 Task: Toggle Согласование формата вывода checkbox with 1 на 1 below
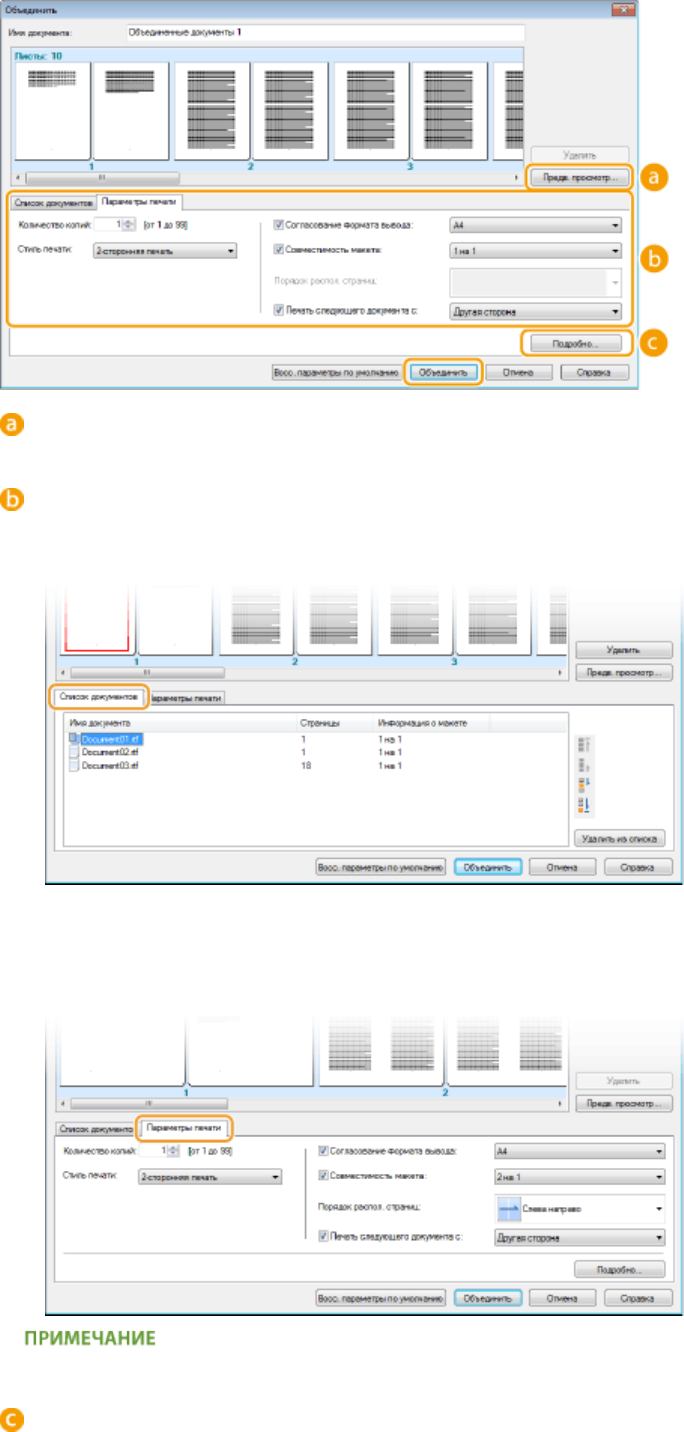point(278,225)
